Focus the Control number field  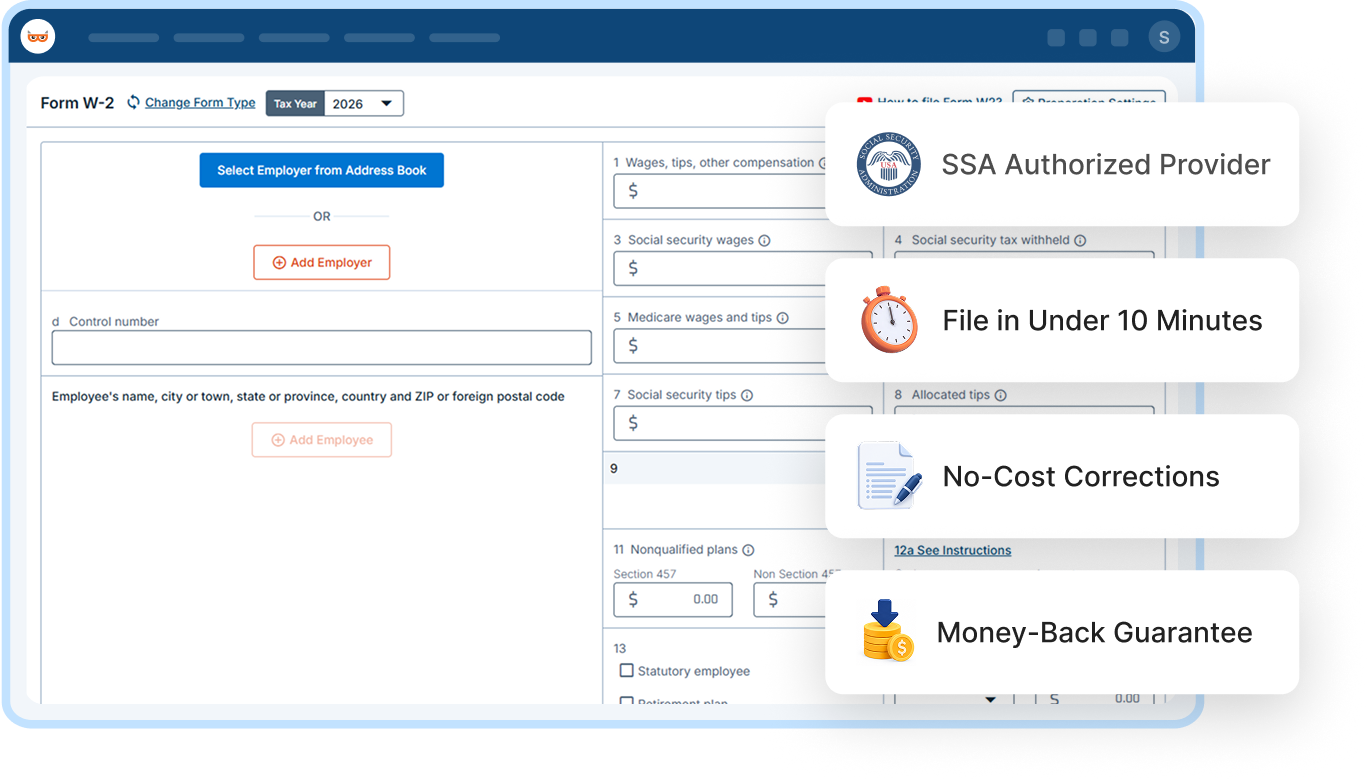322,347
